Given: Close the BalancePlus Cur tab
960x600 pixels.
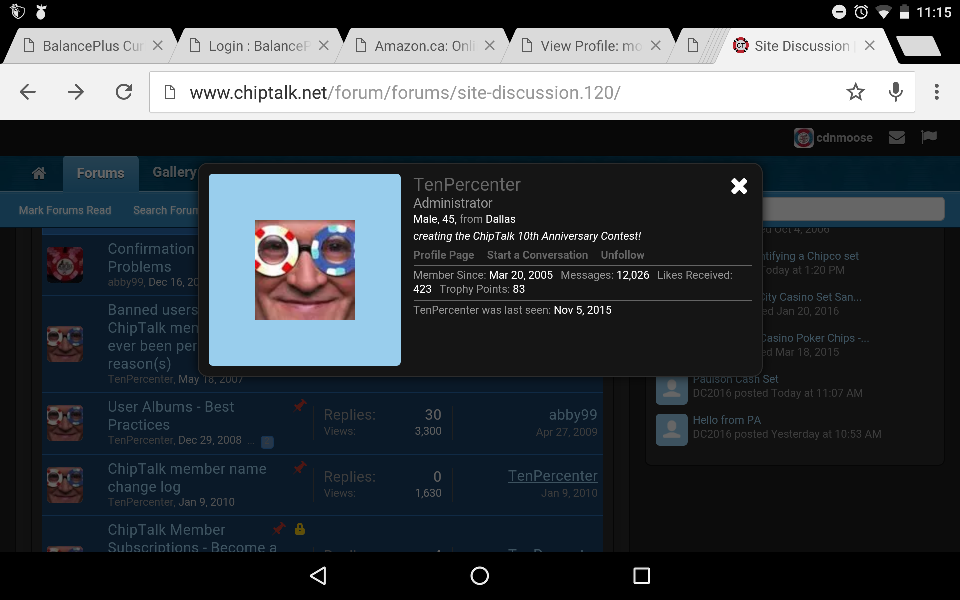Looking at the screenshot, I should tap(157, 45).
